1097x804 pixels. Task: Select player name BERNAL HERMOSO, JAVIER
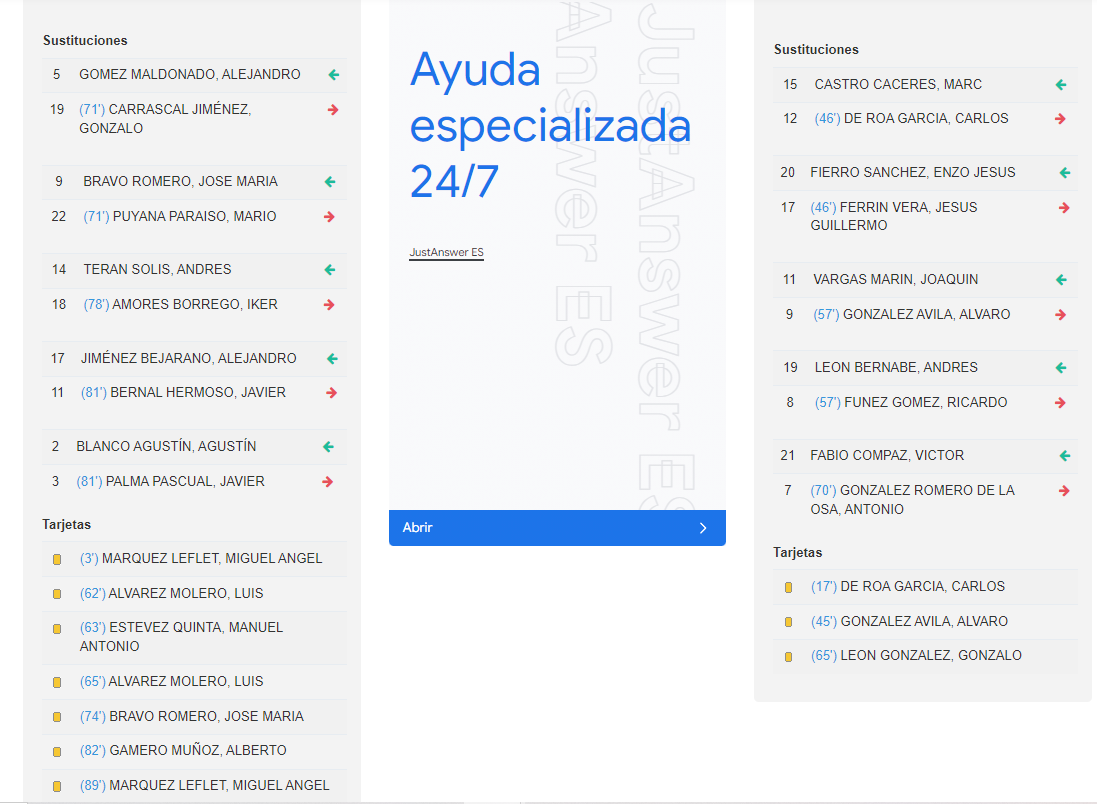(198, 393)
